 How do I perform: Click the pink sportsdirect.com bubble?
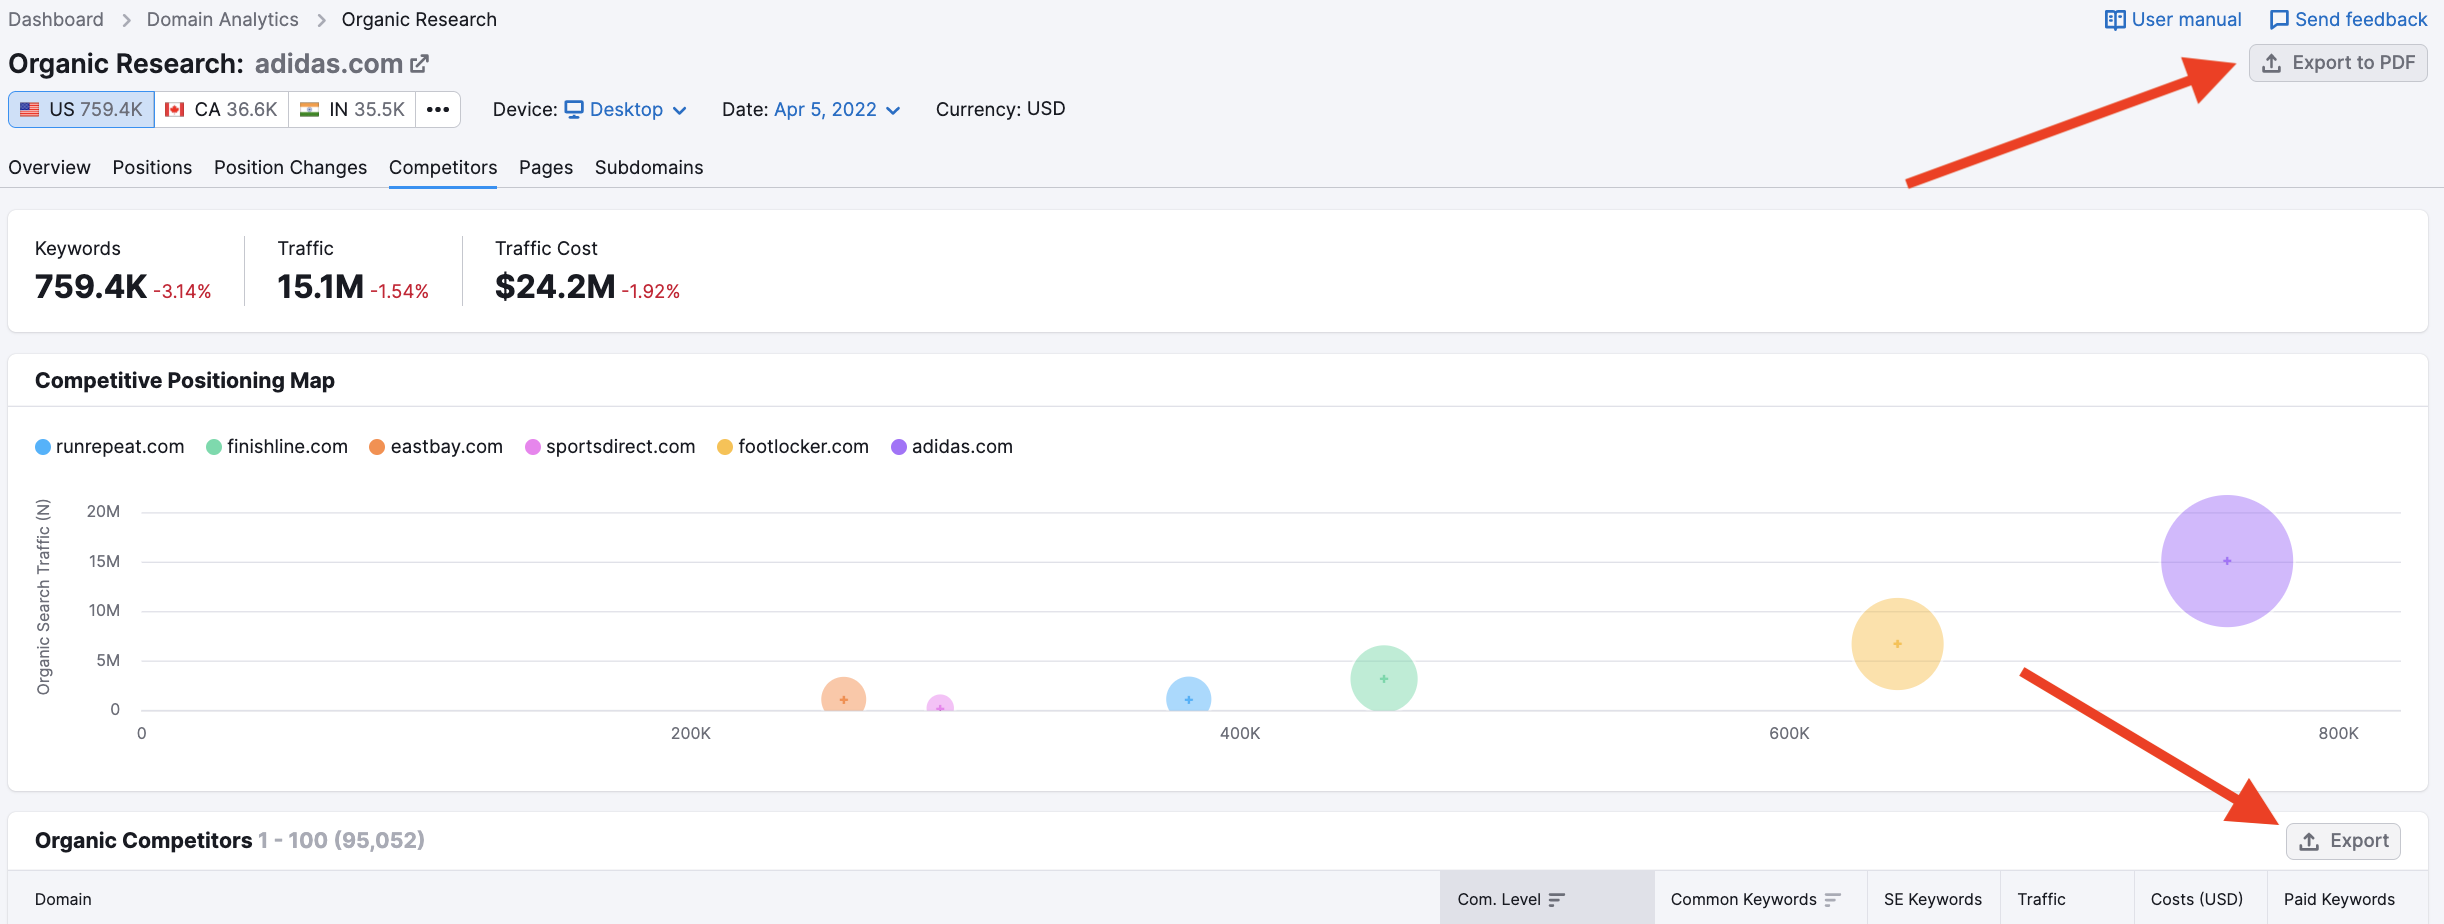tap(940, 704)
